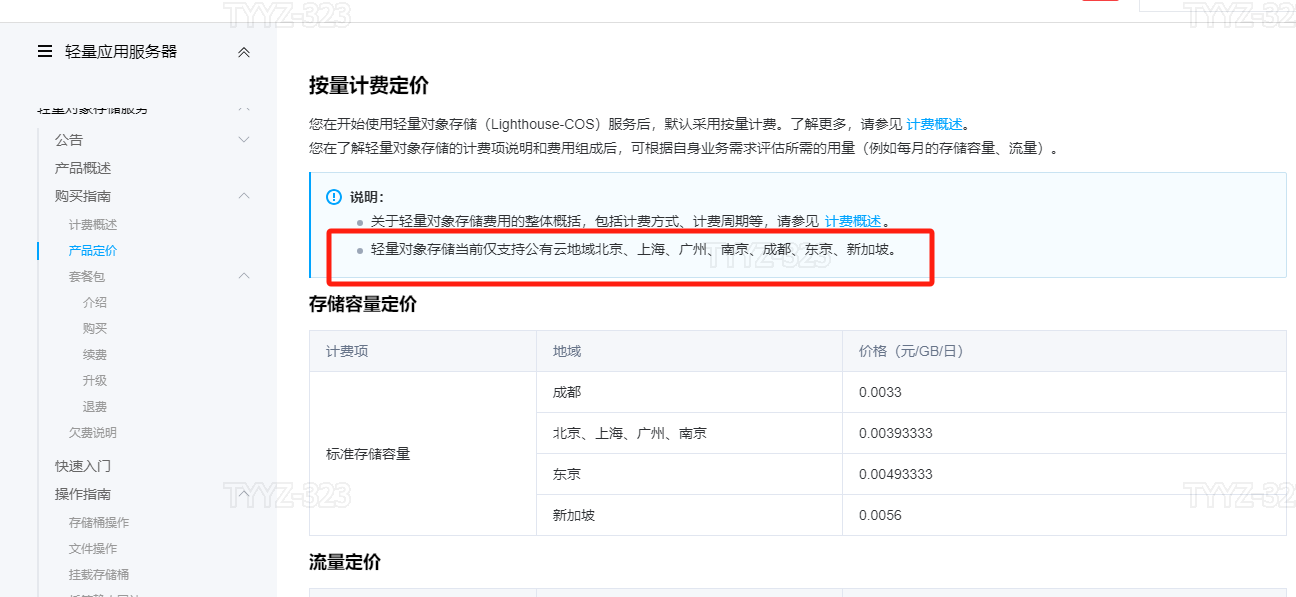Open 续费 under 套餐包
The image size is (1296, 597).
click(x=95, y=354)
